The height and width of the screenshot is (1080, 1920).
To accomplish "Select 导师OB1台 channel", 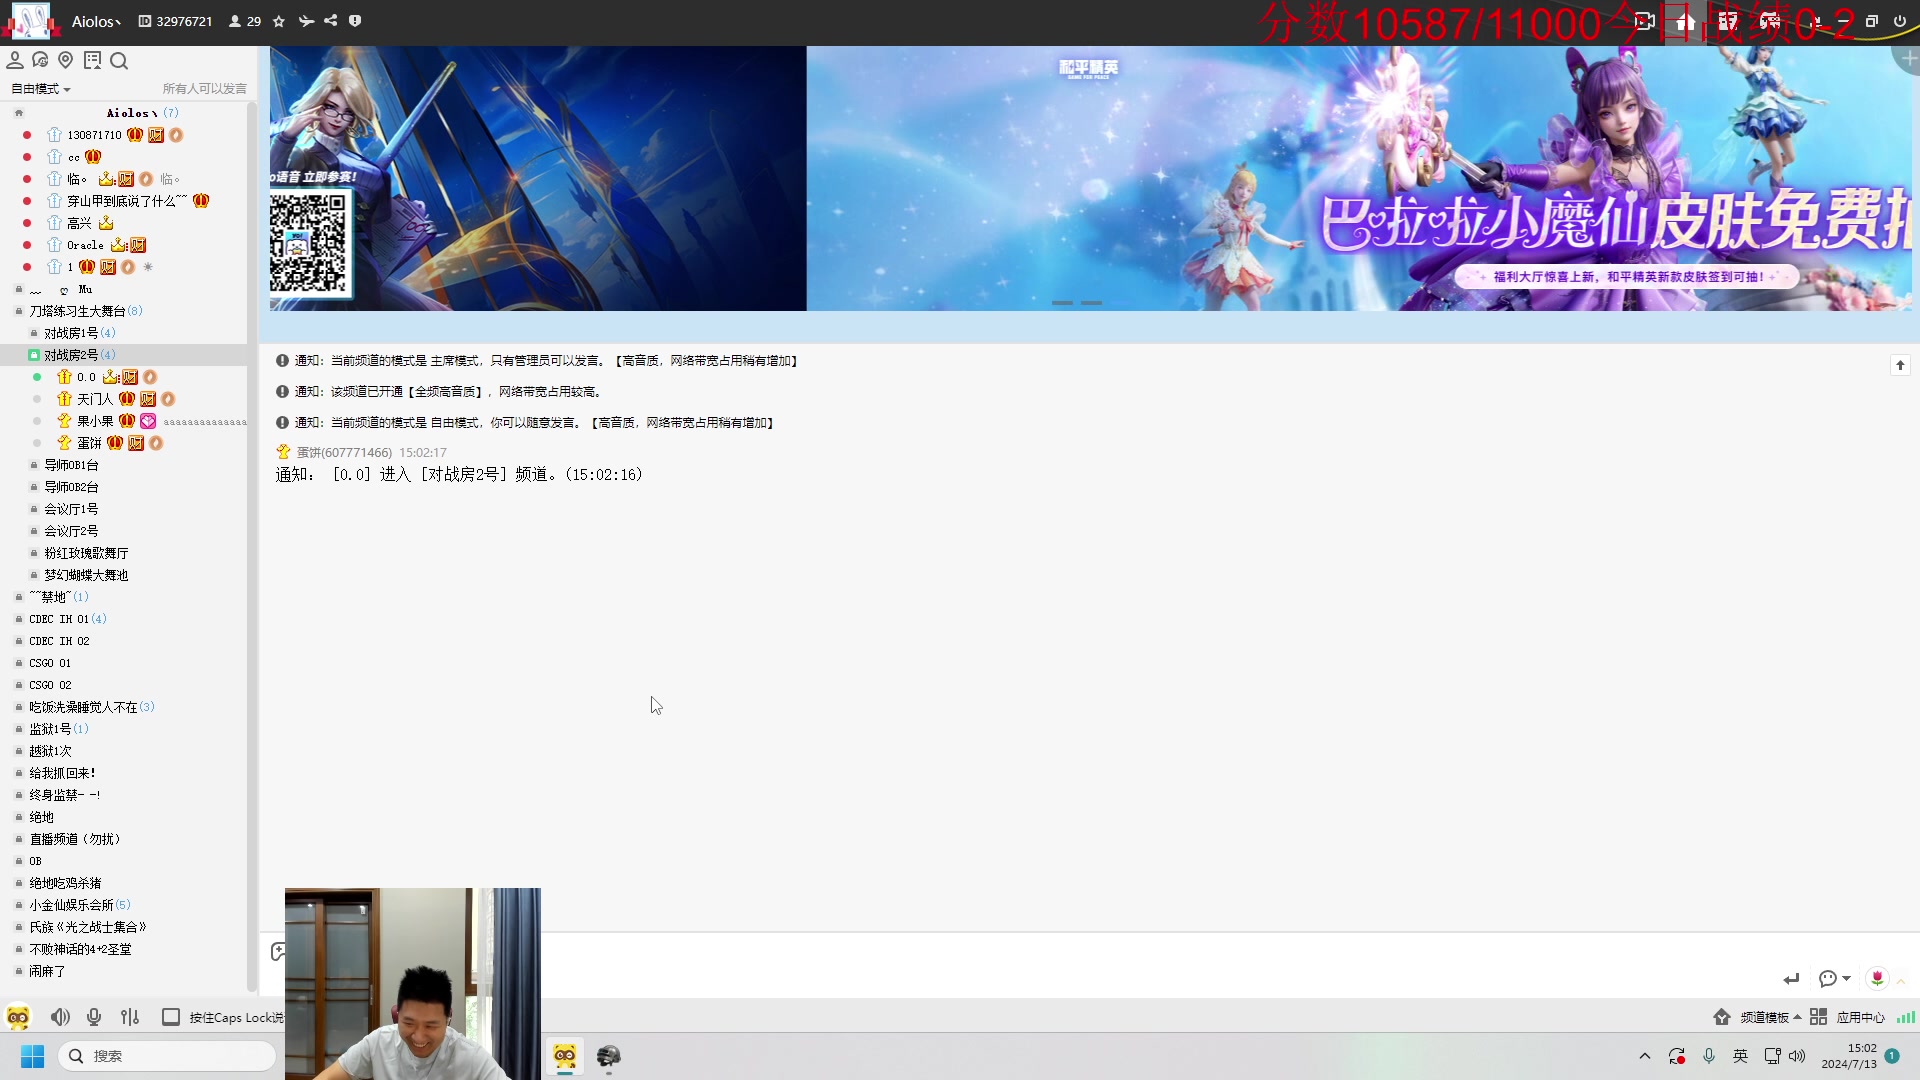I will pos(71,465).
